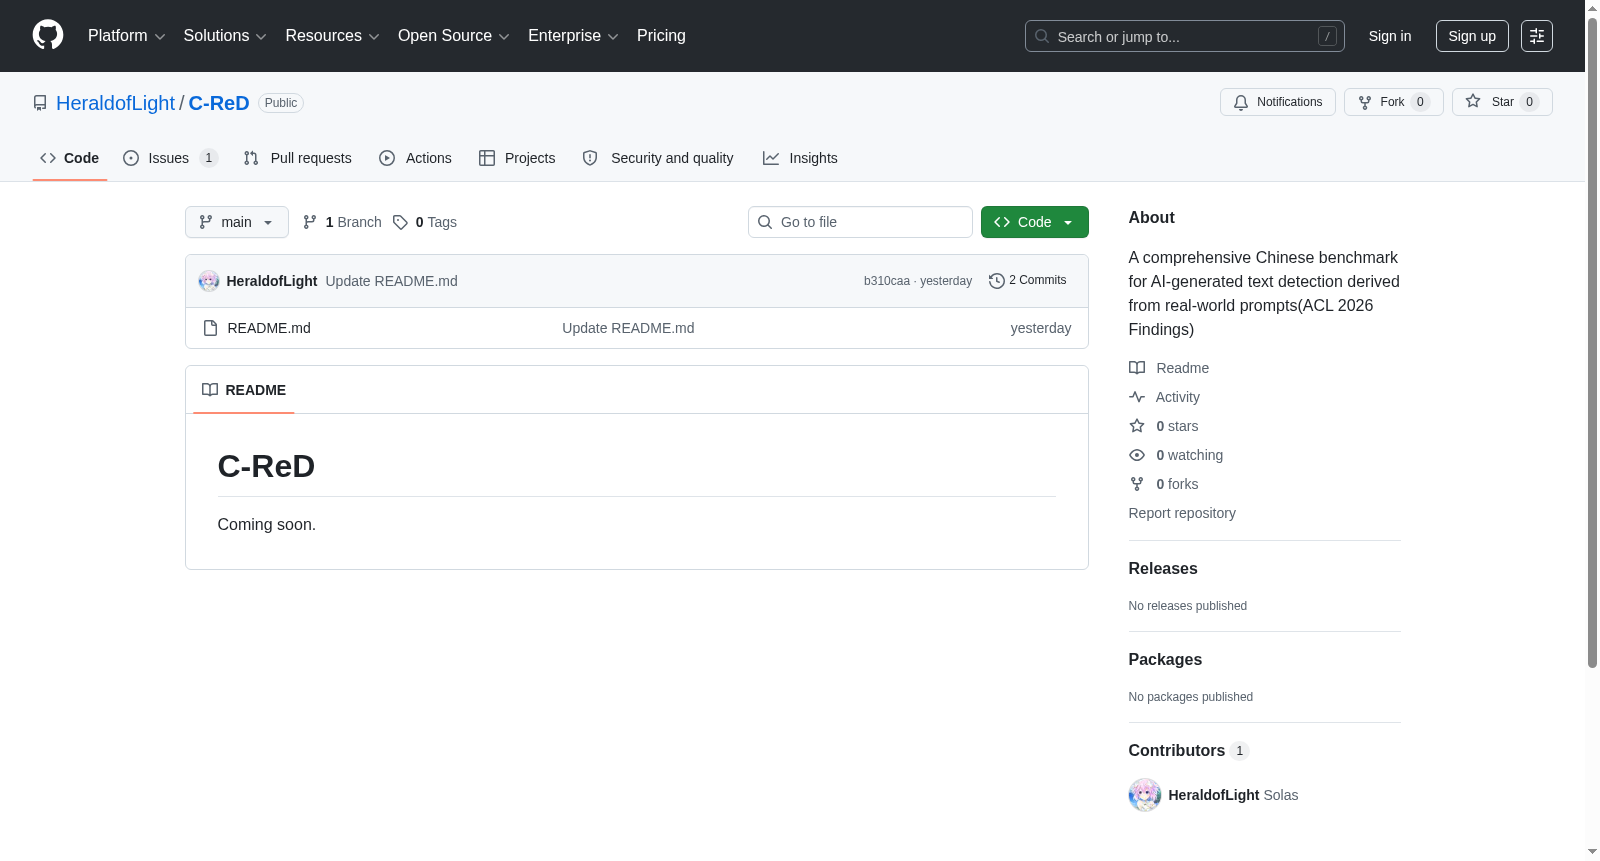Open the GitHub homepage logo

click(x=48, y=35)
